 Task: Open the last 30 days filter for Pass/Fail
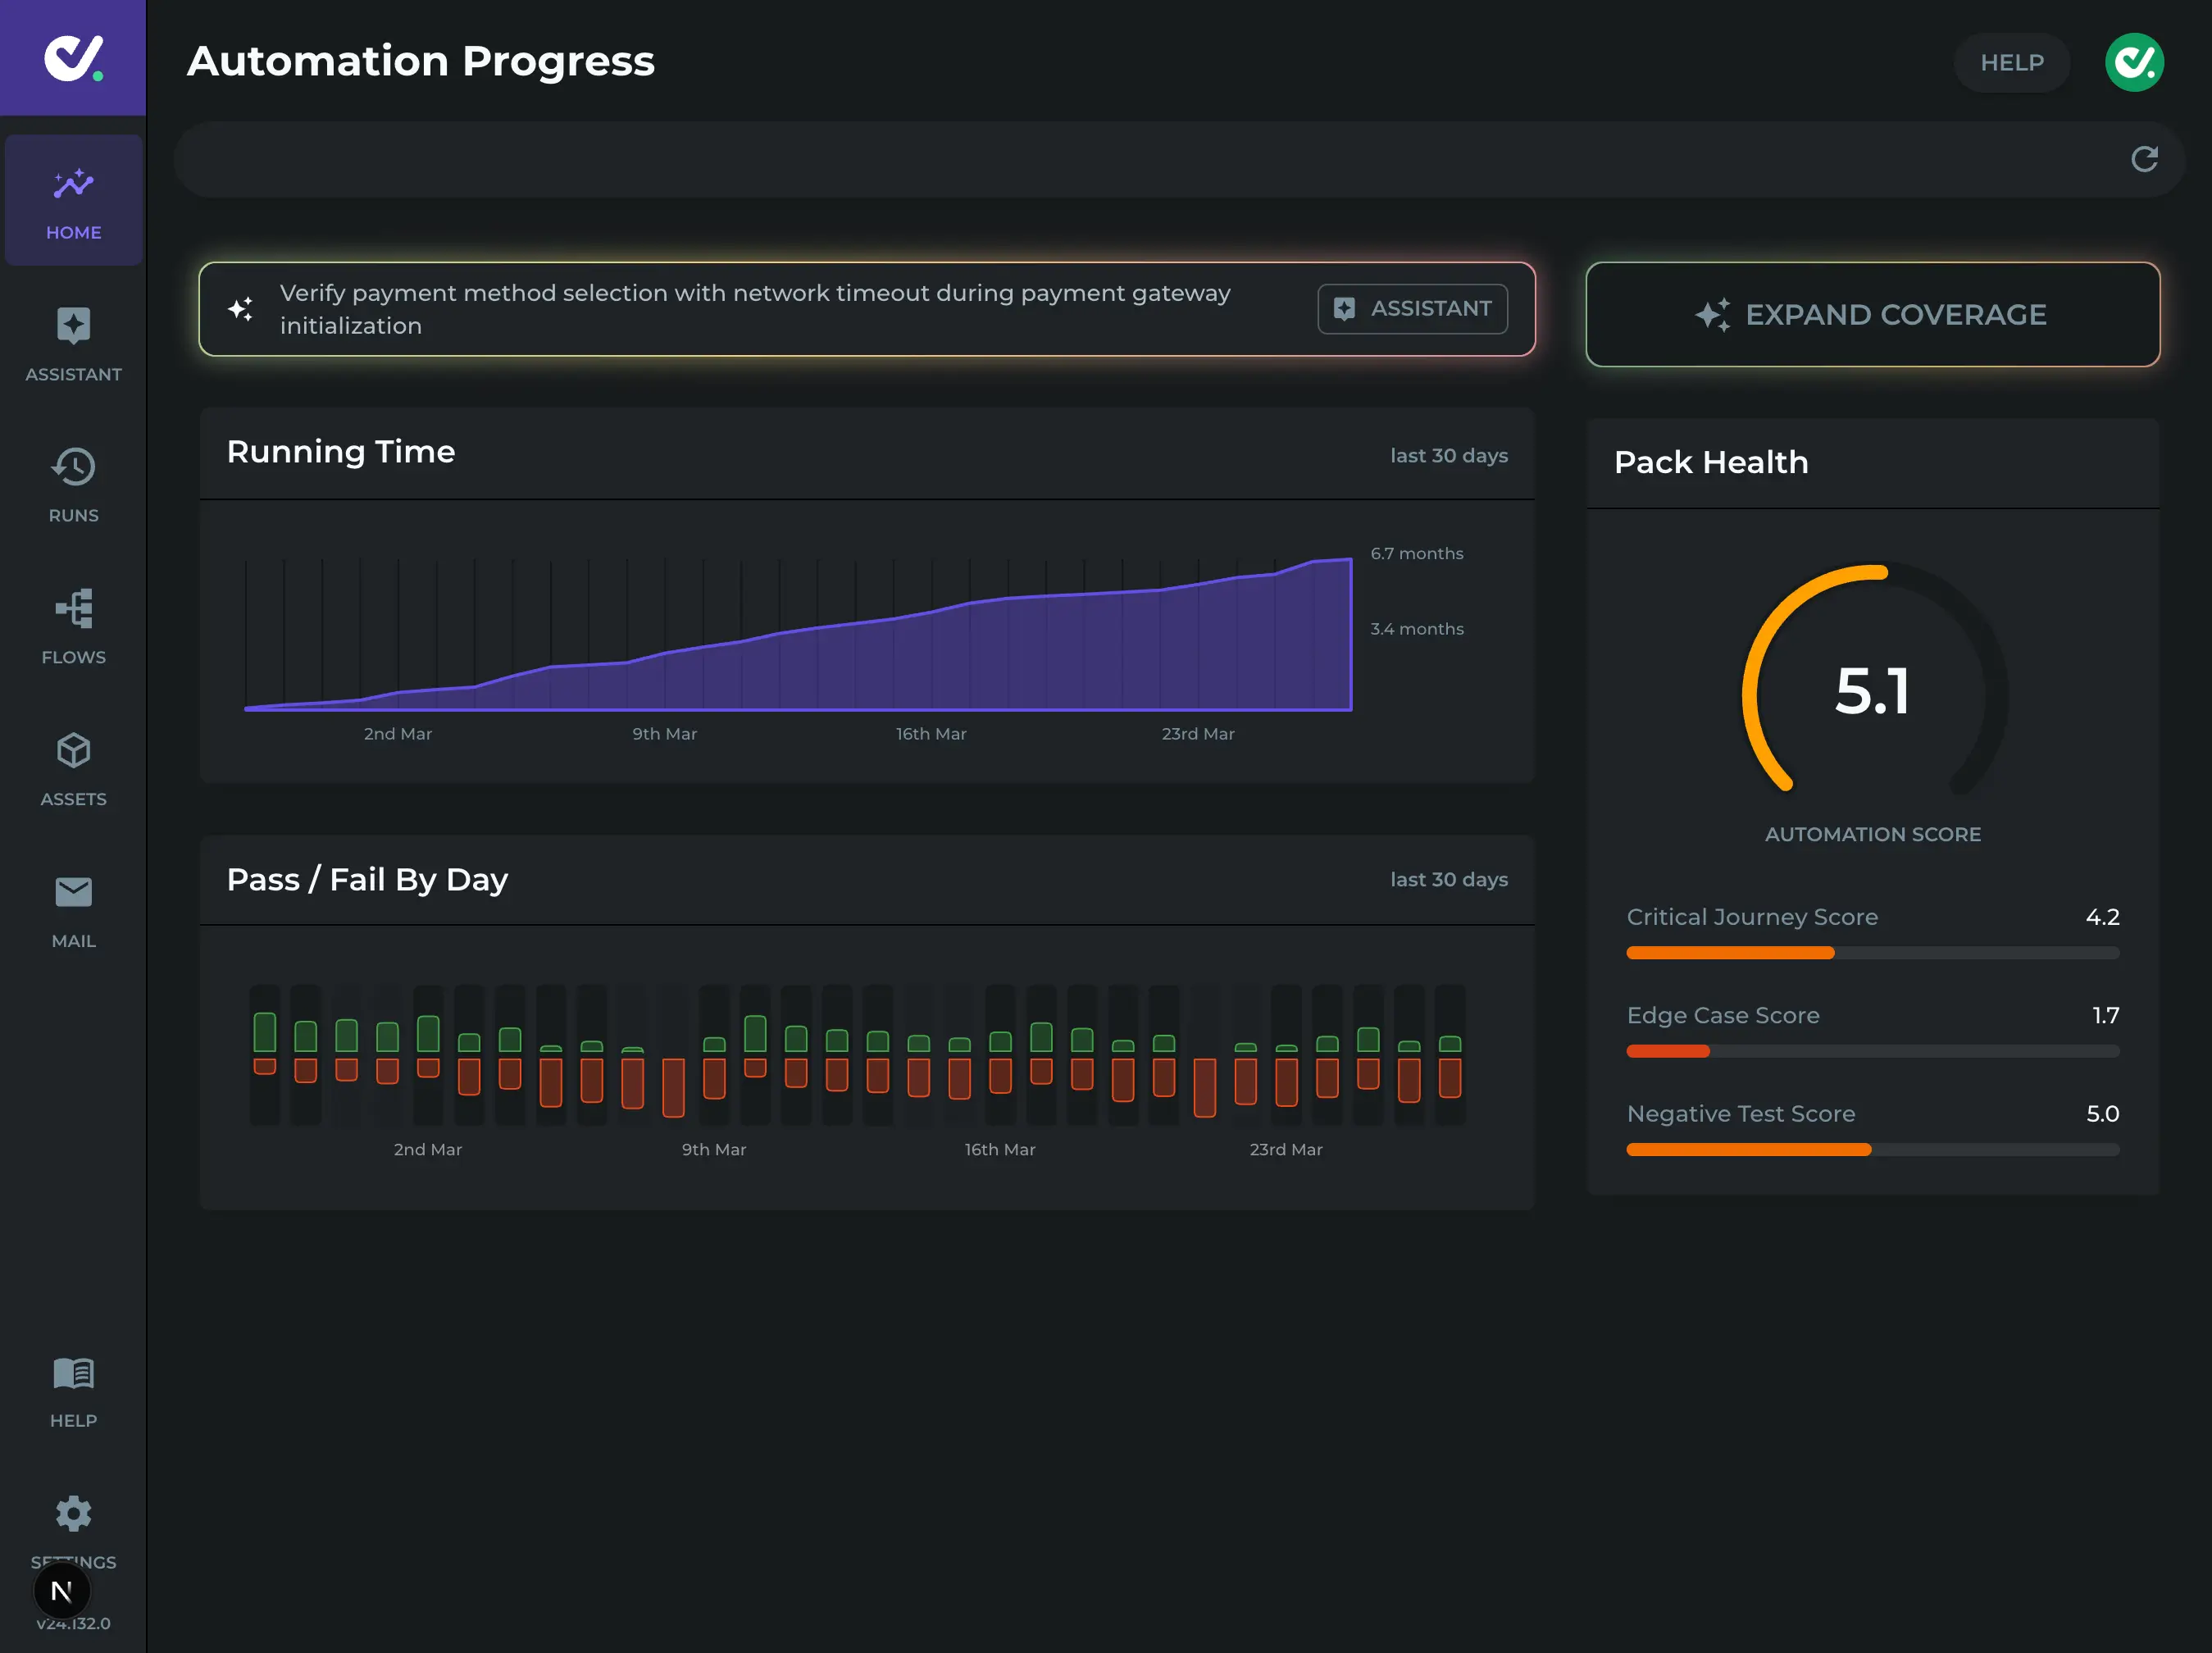pos(1449,880)
